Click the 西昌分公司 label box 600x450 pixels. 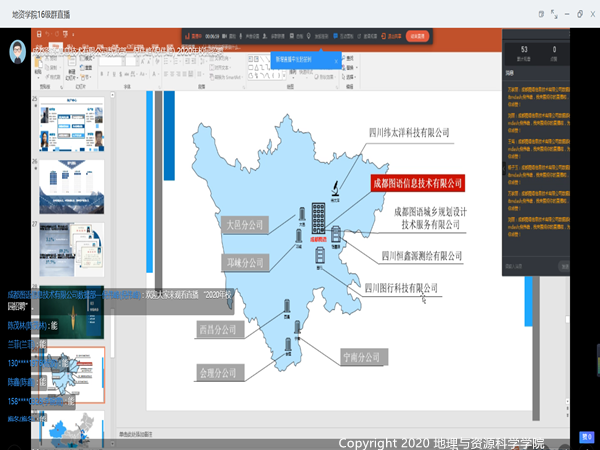click(x=221, y=329)
